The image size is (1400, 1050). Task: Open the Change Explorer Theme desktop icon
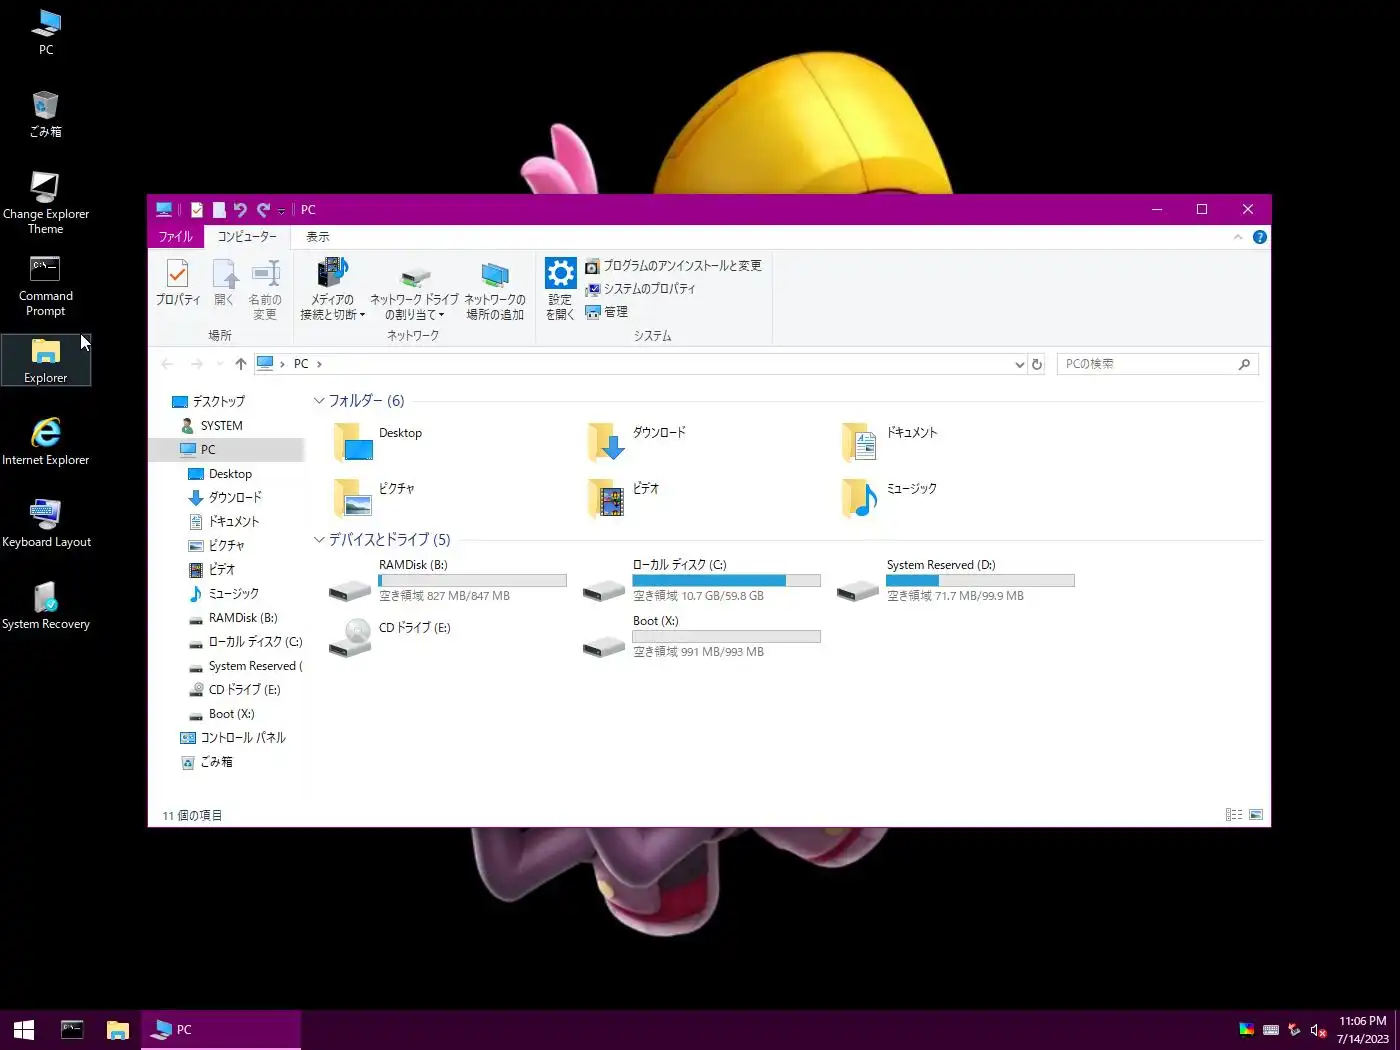45,203
